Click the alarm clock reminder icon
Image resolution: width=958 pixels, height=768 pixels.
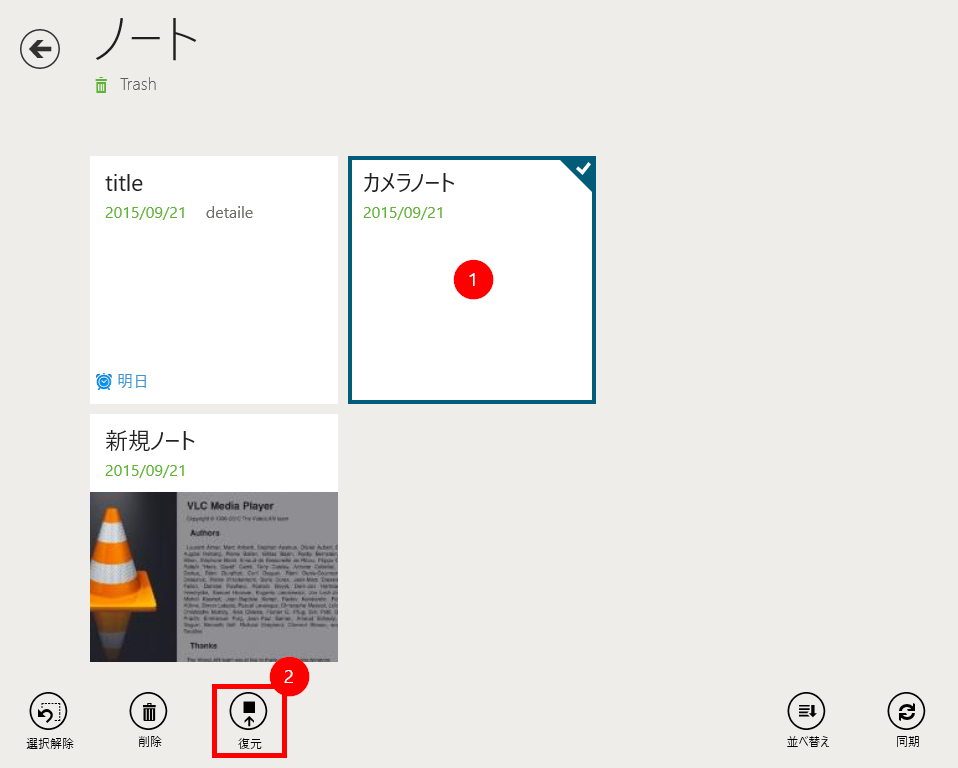pos(104,381)
